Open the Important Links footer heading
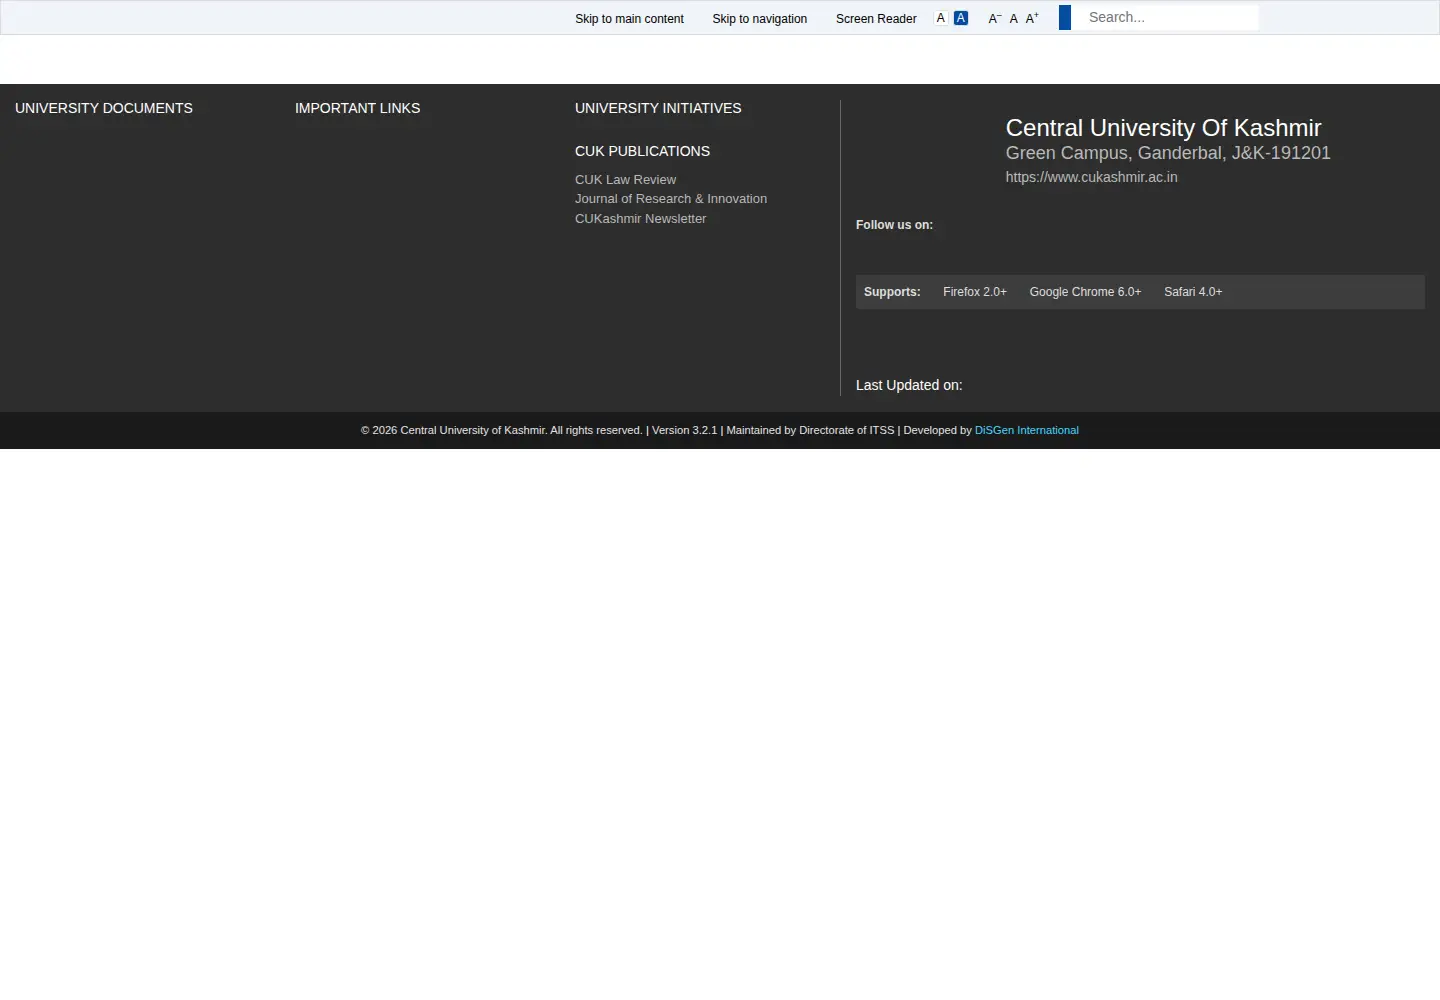This screenshot has width=1440, height=1000. click(x=358, y=108)
